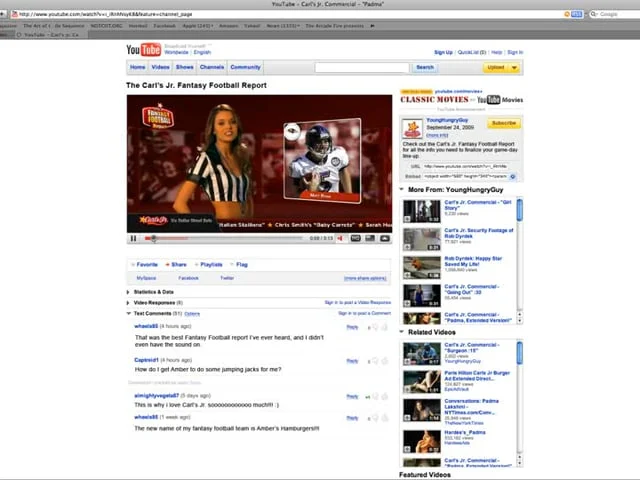Pause the video with the pause button
640x480 pixels.
tap(133, 238)
